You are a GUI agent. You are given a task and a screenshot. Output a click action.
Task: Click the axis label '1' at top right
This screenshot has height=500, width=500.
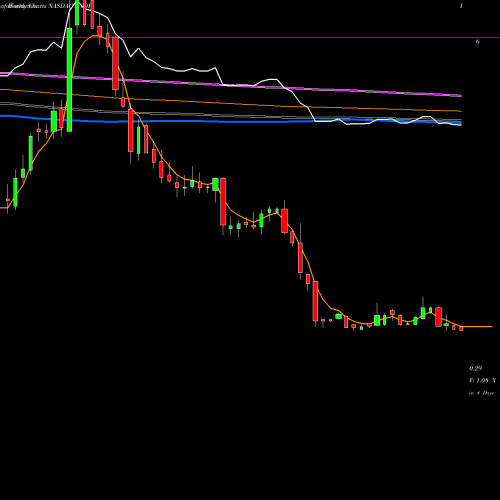click(x=461, y=6)
